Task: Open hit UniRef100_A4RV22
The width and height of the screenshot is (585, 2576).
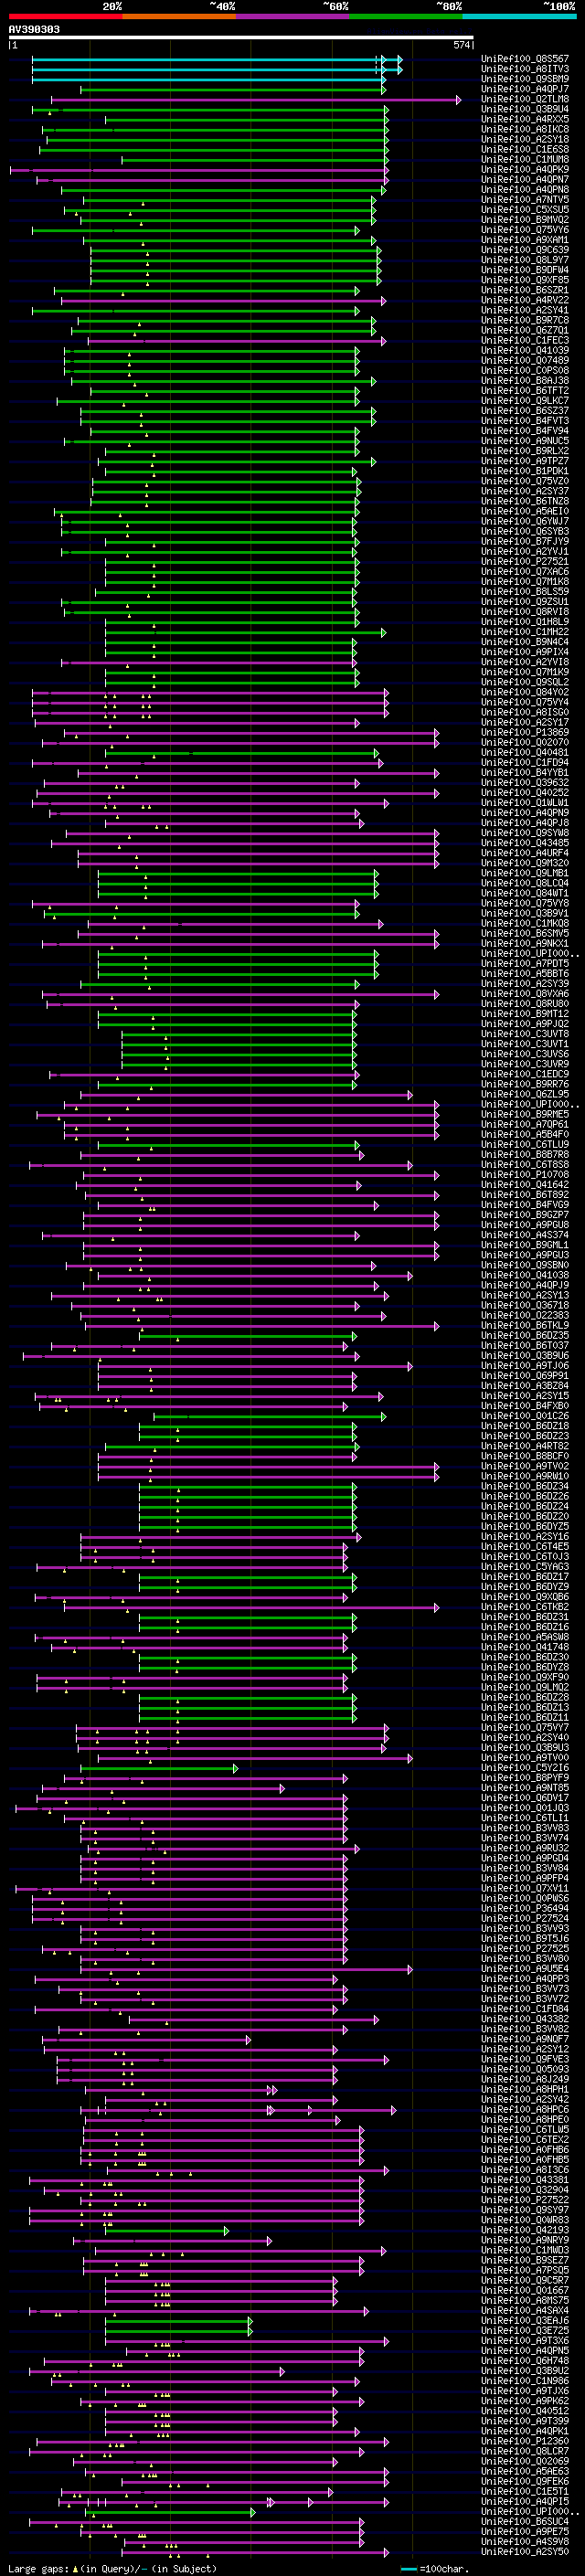Action: (x=525, y=300)
